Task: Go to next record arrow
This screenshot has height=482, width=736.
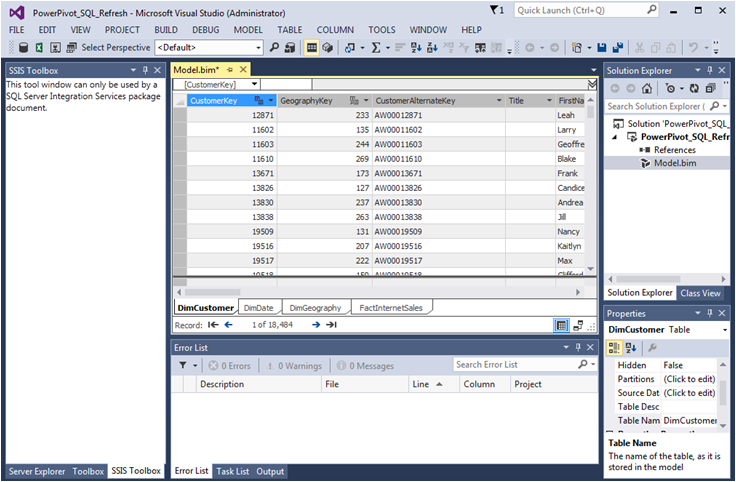Action: coord(316,325)
